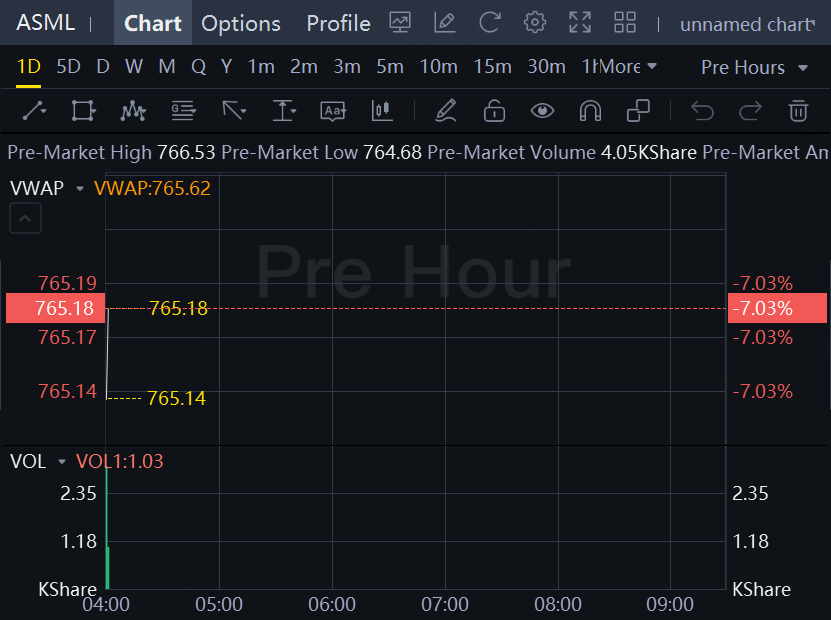
Task: Toggle the pencil draw mode
Action: tap(446, 110)
